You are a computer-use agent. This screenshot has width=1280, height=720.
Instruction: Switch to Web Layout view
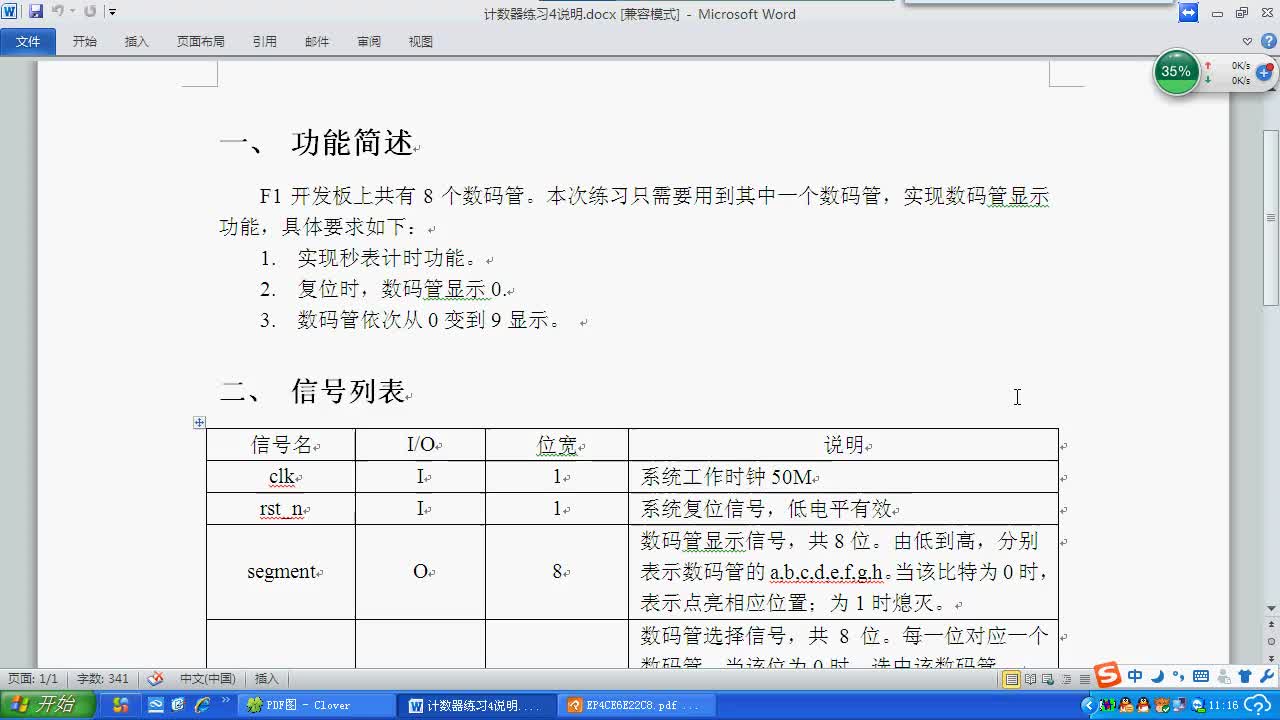click(1048, 679)
